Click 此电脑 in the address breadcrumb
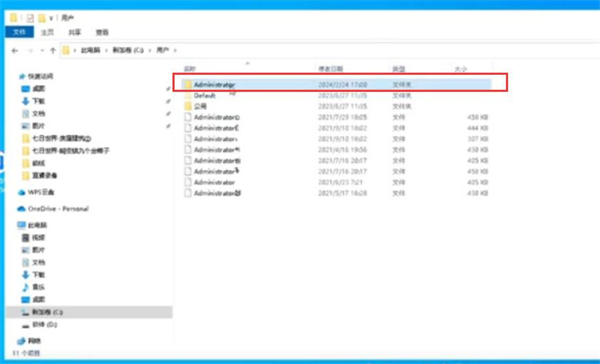600x364 pixels. 91,50
